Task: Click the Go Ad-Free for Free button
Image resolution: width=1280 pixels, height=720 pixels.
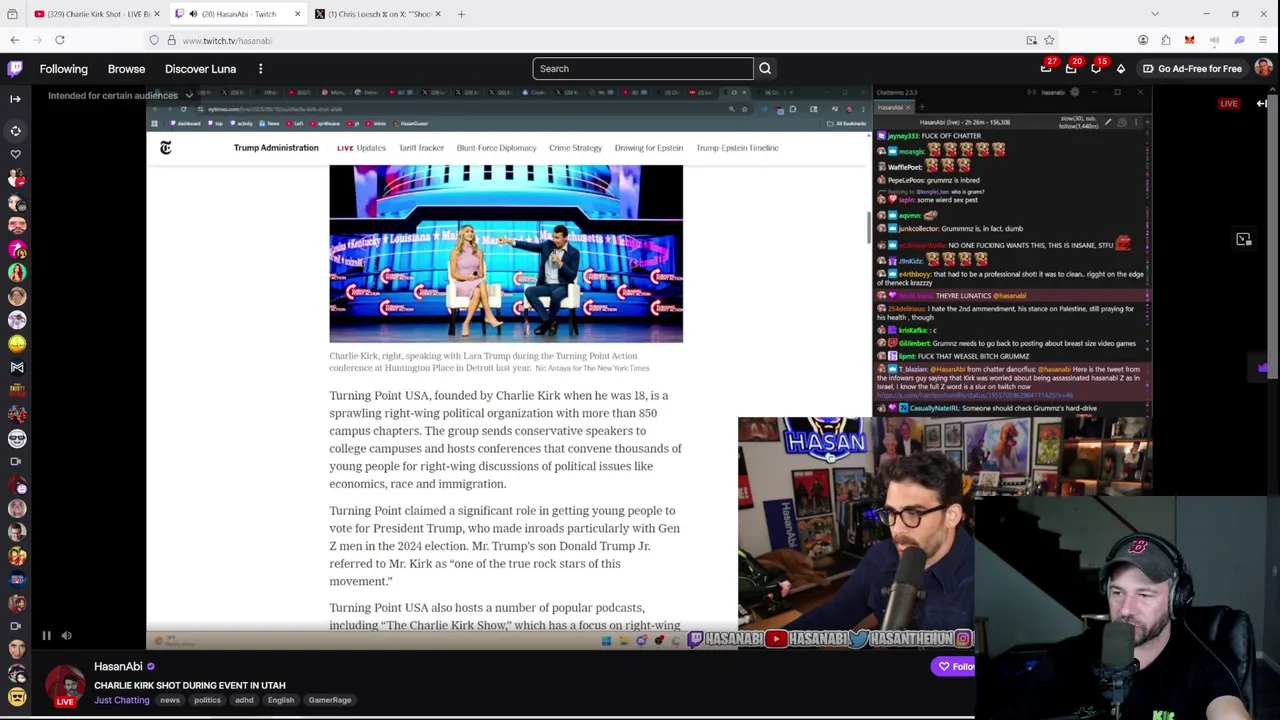Action: pos(1191,69)
